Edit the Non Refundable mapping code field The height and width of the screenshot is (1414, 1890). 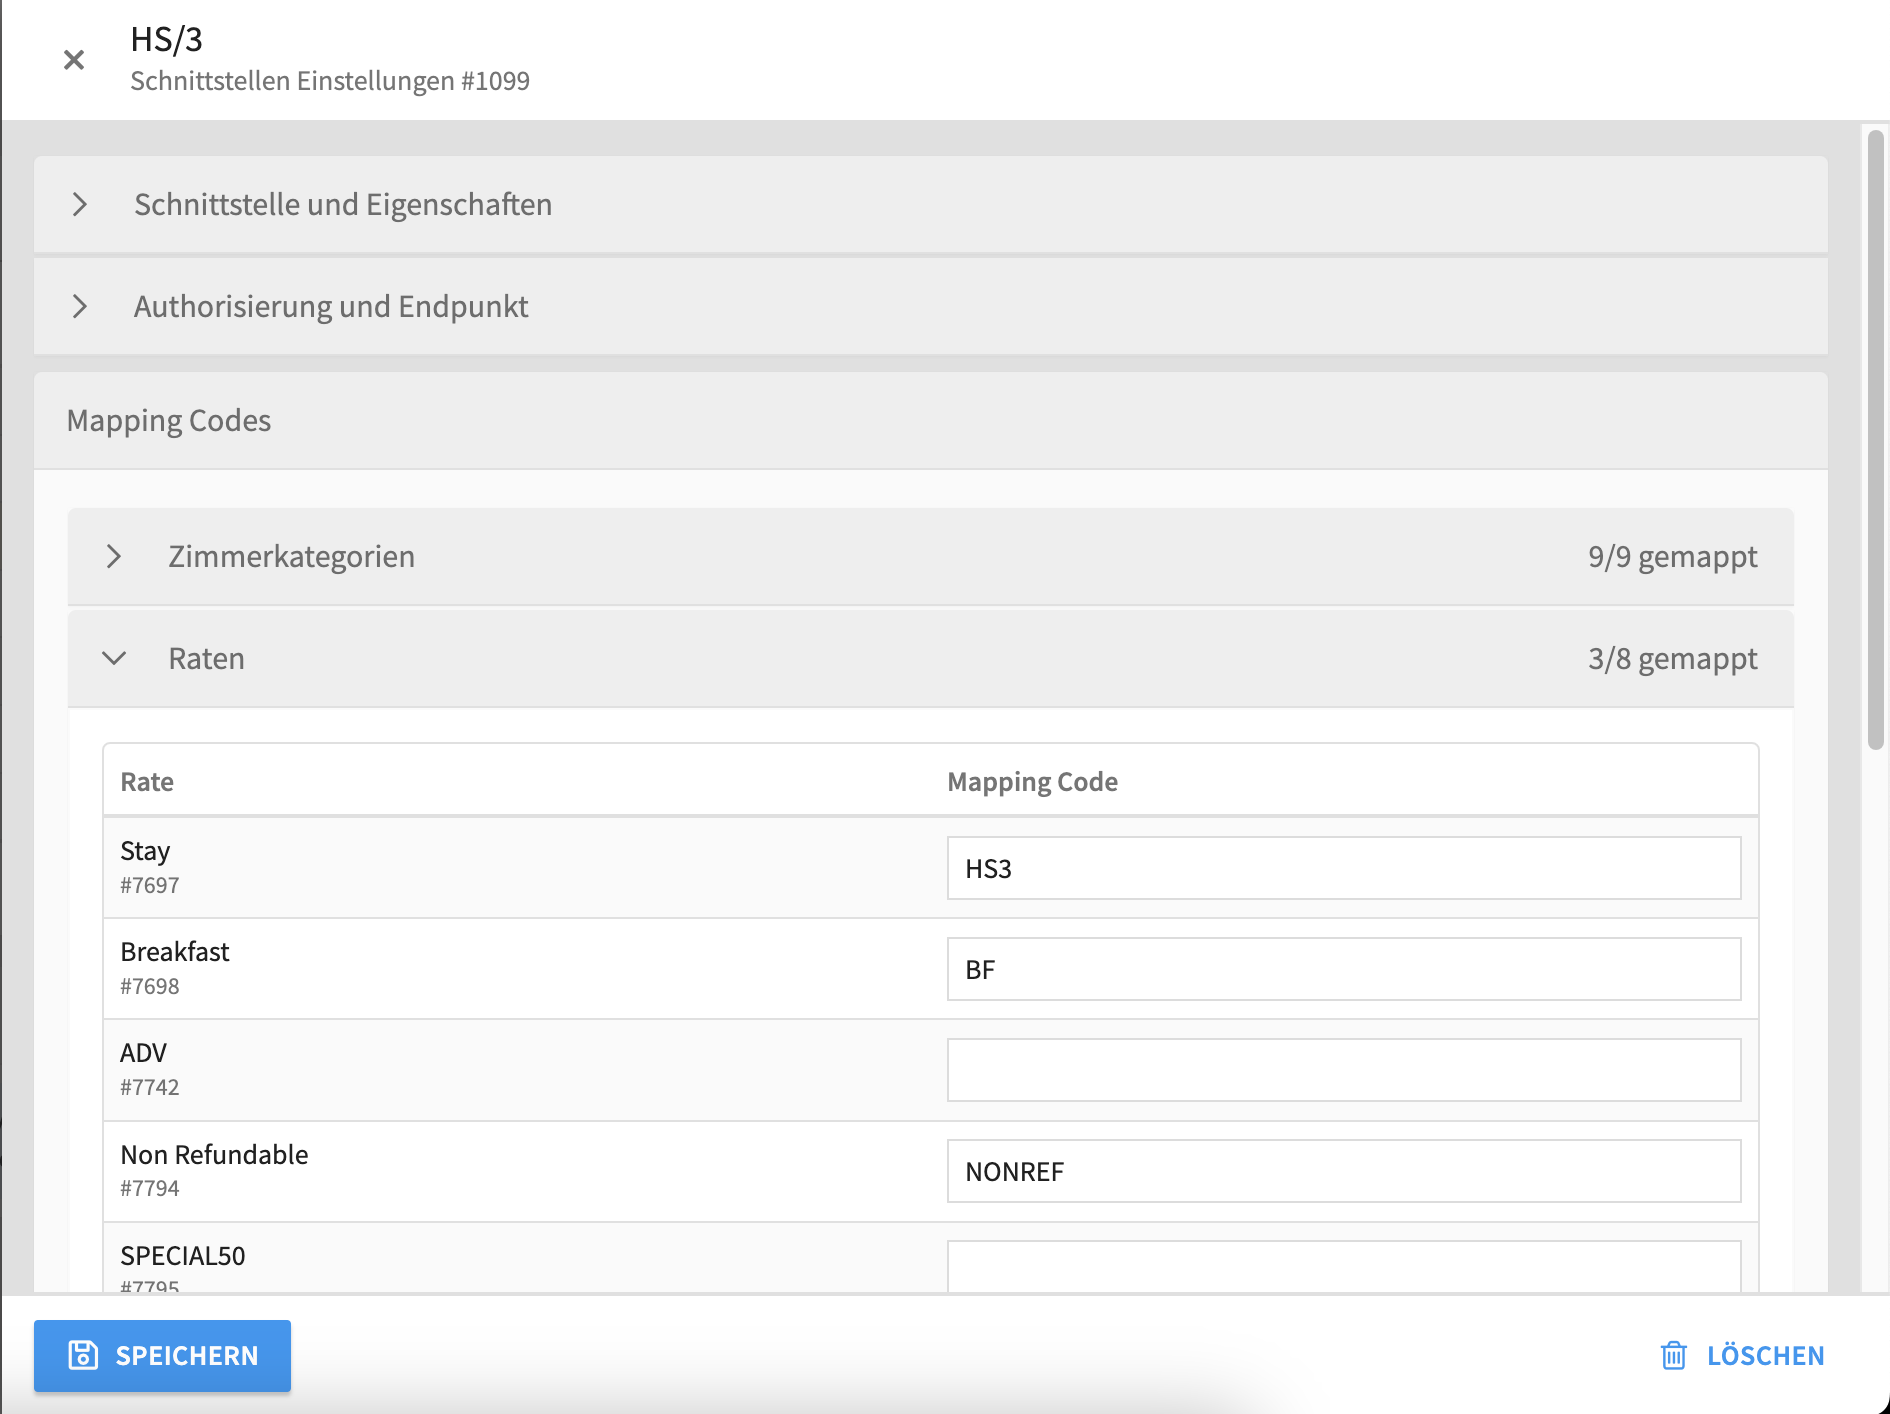click(x=1344, y=1171)
